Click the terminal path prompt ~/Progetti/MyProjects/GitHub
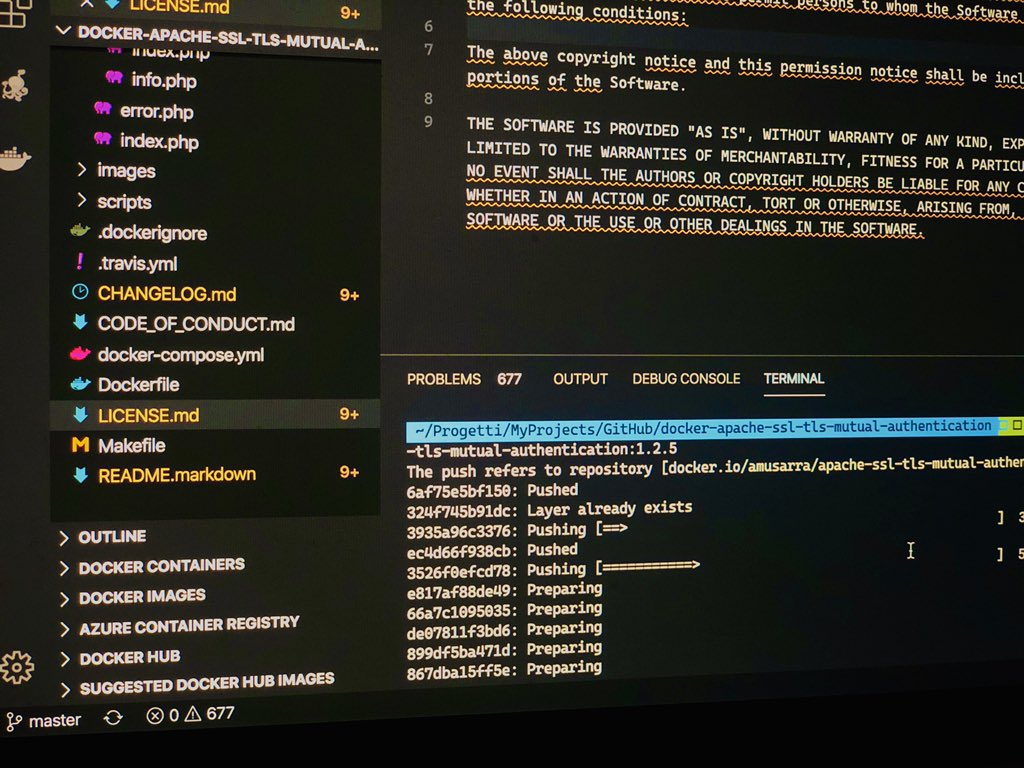Screen dimensions: 1024x768 702,428
